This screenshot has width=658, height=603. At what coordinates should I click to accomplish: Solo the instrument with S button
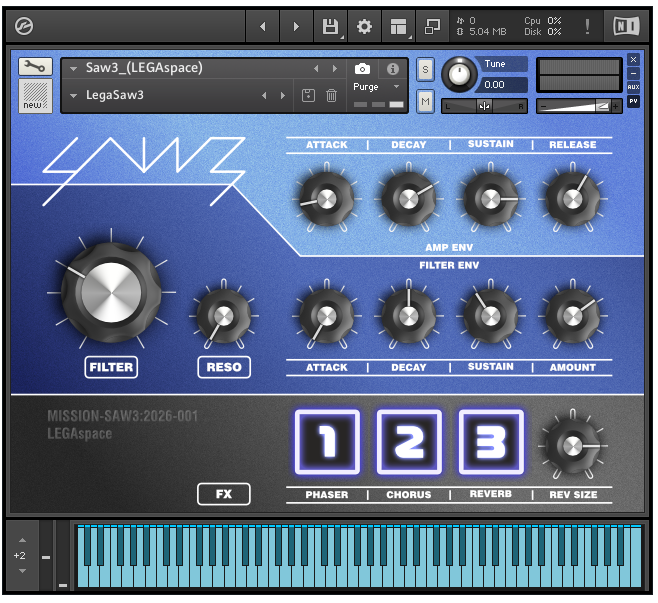(x=425, y=69)
